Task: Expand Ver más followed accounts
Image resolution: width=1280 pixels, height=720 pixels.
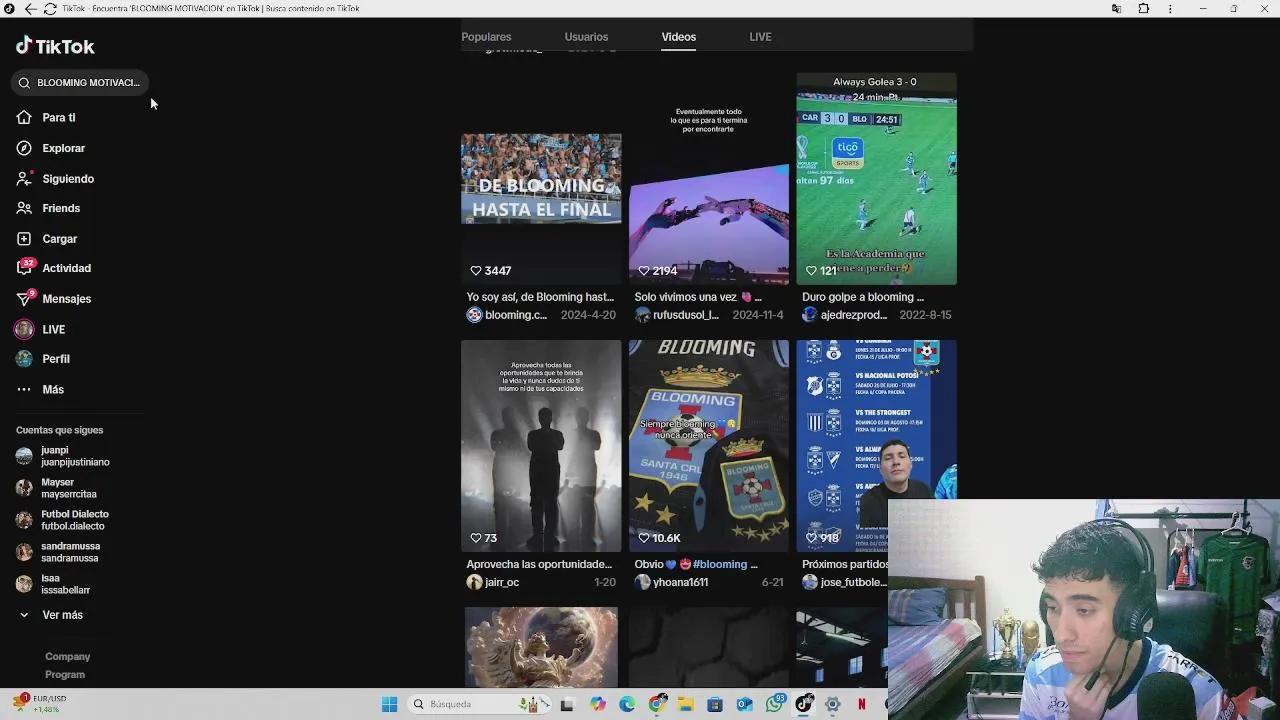Action: (x=51, y=615)
